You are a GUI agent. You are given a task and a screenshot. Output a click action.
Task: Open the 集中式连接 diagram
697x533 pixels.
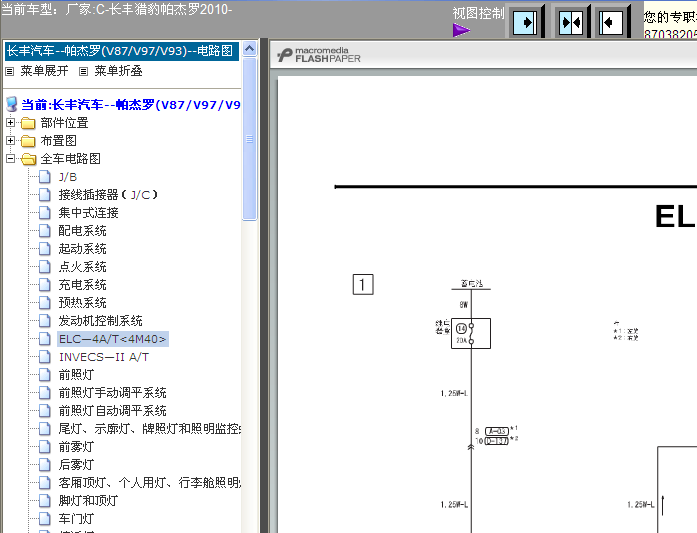(88, 212)
